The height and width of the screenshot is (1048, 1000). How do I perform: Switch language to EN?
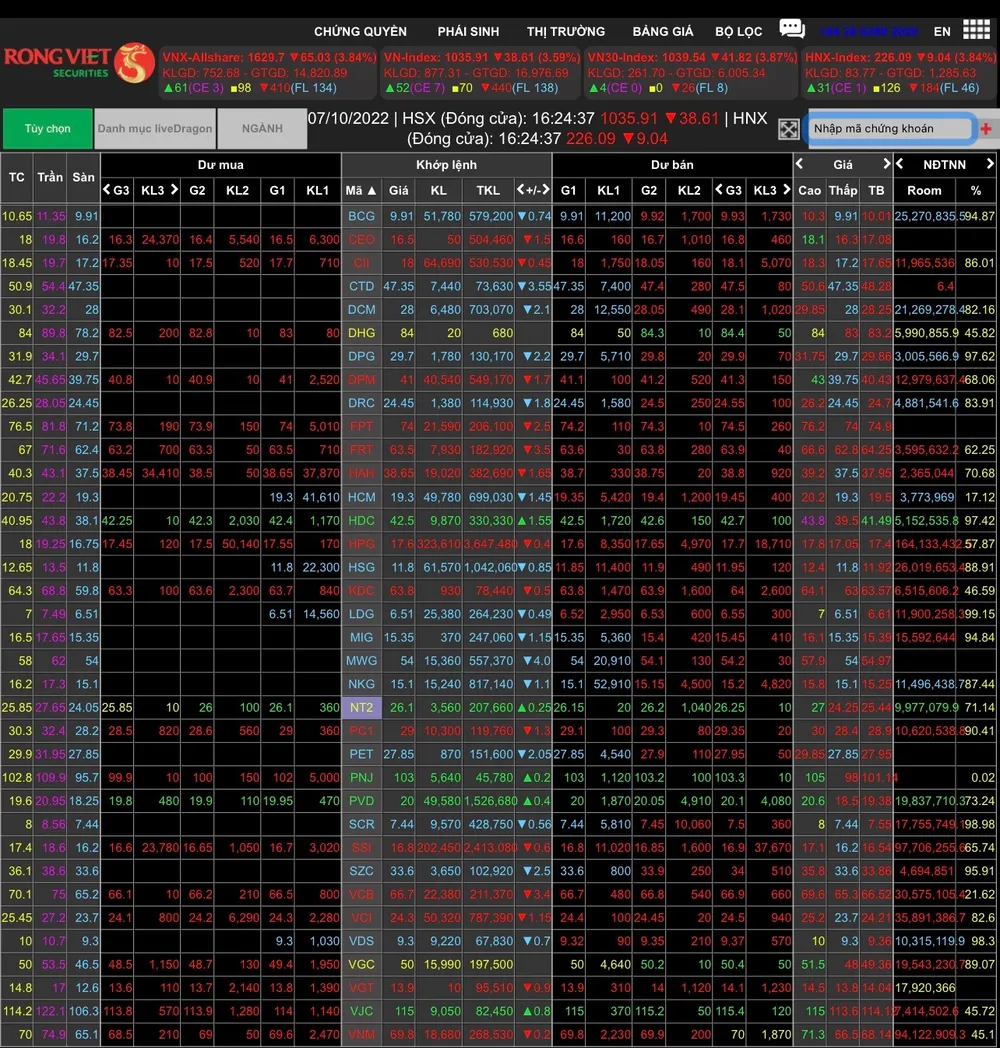(x=942, y=31)
